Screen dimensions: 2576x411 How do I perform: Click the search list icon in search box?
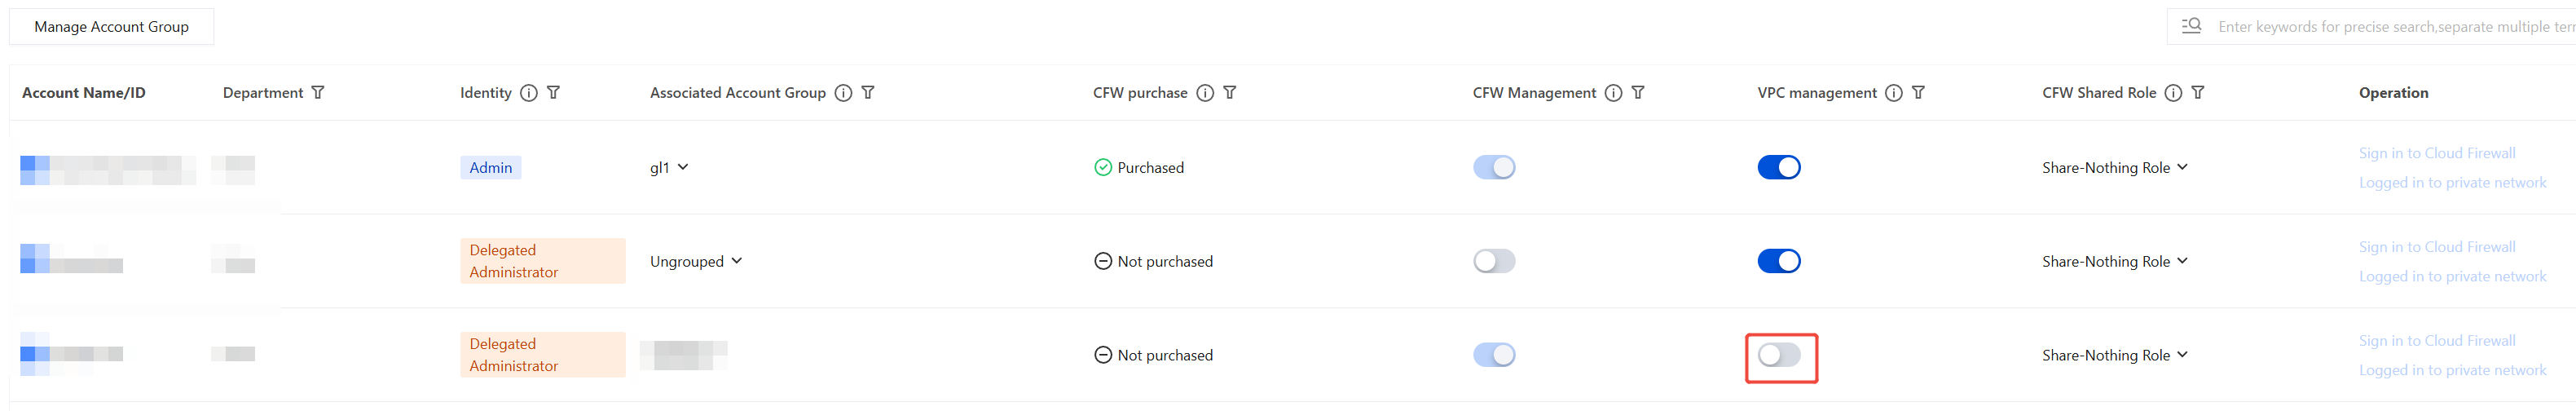point(2191,26)
